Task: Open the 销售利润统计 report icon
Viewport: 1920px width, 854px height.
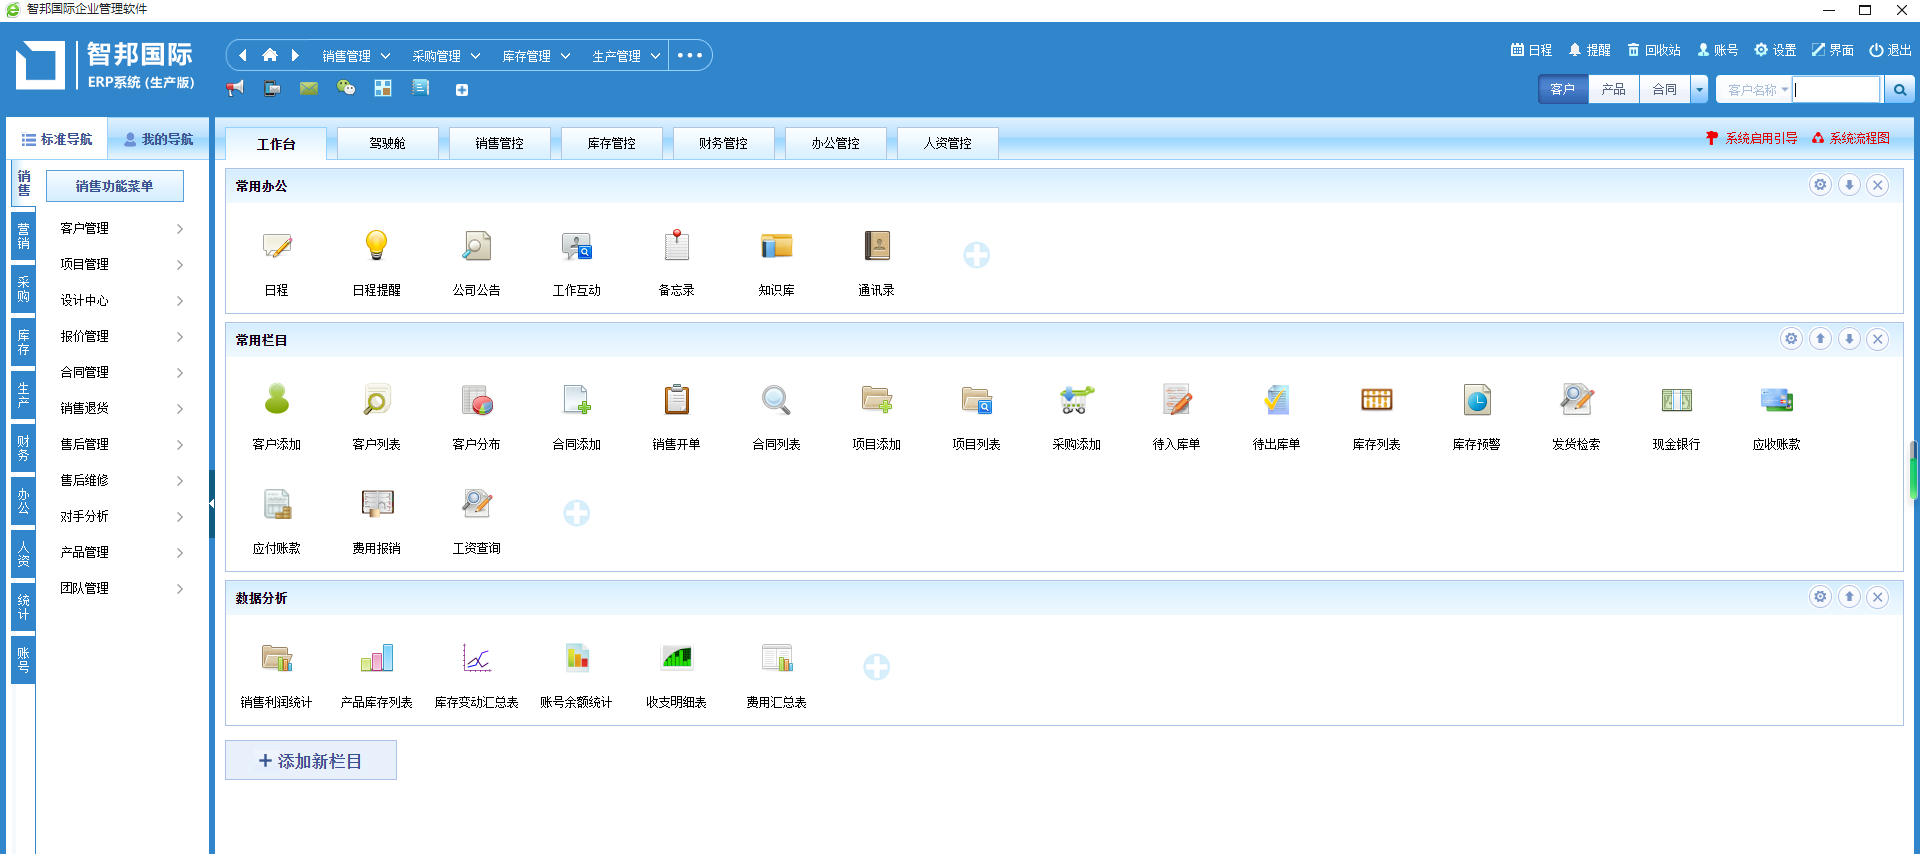Action: (276, 659)
